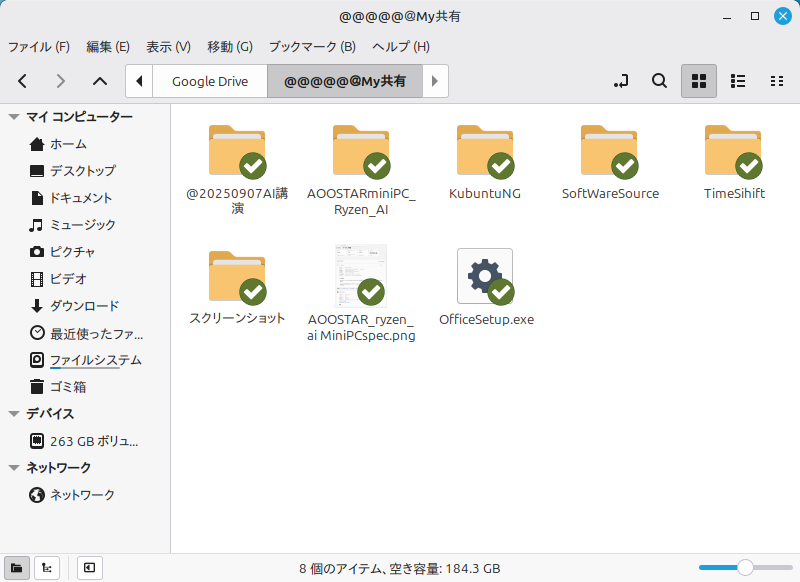The width and height of the screenshot is (800, 582).
Task: Open the ファイル (F) menu
Action: pyautogui.click(x=39, y=46)
